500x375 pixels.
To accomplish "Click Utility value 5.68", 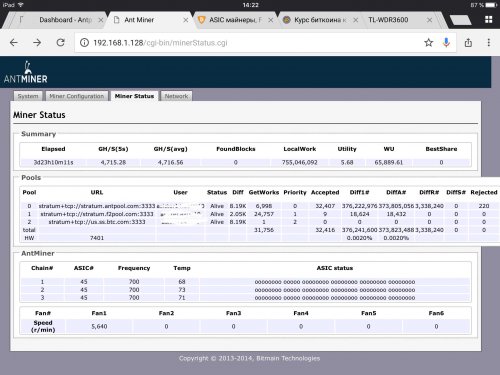I will (x=347, y=162).
